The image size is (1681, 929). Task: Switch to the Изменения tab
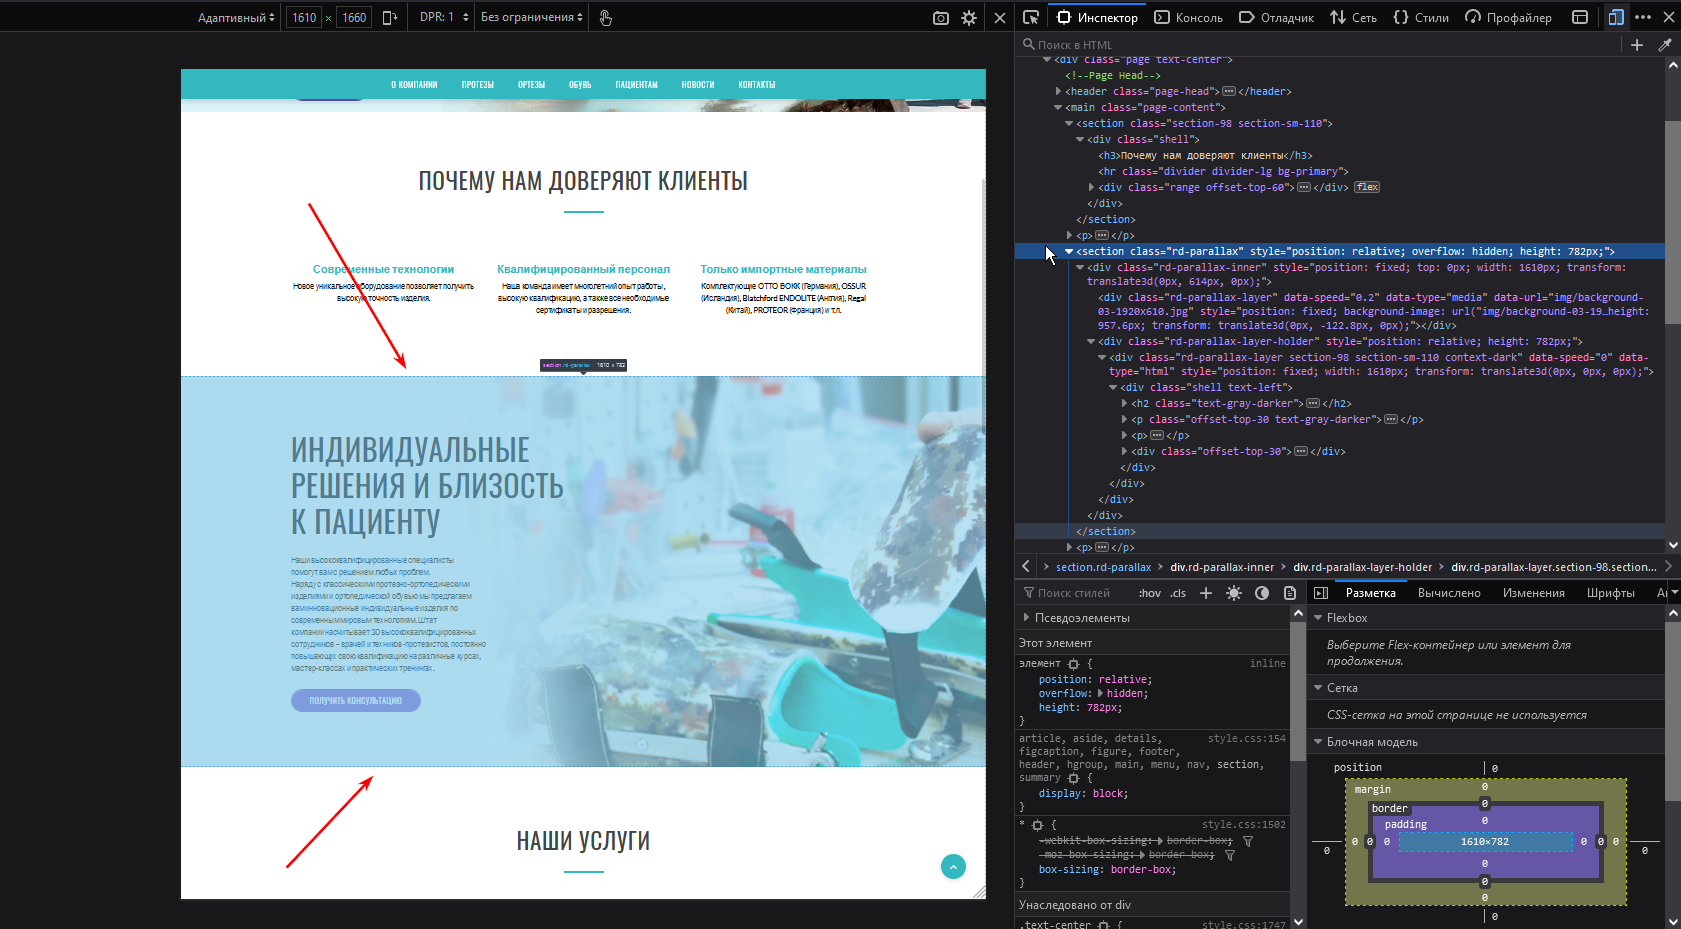coord(1534,593)
